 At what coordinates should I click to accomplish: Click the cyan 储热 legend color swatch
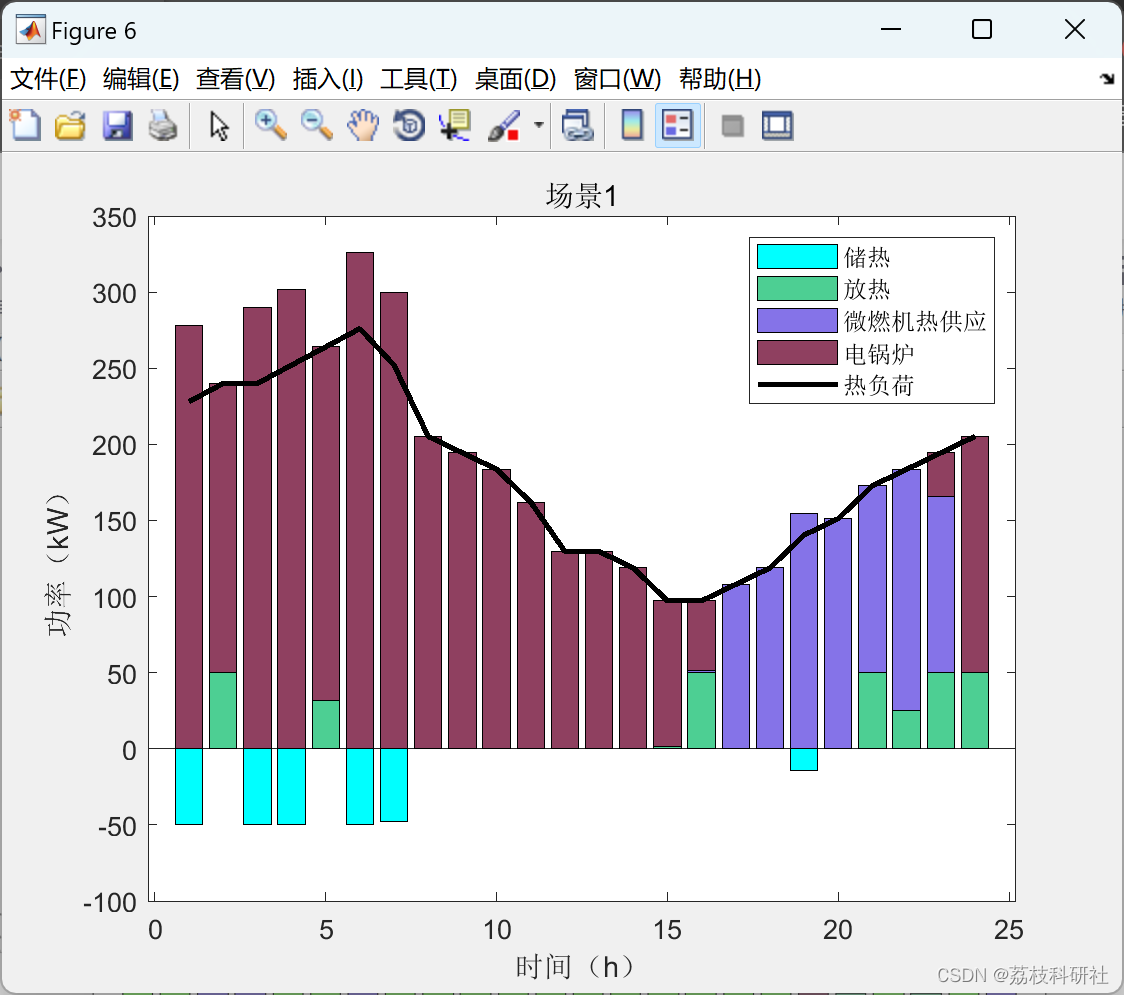797,256
